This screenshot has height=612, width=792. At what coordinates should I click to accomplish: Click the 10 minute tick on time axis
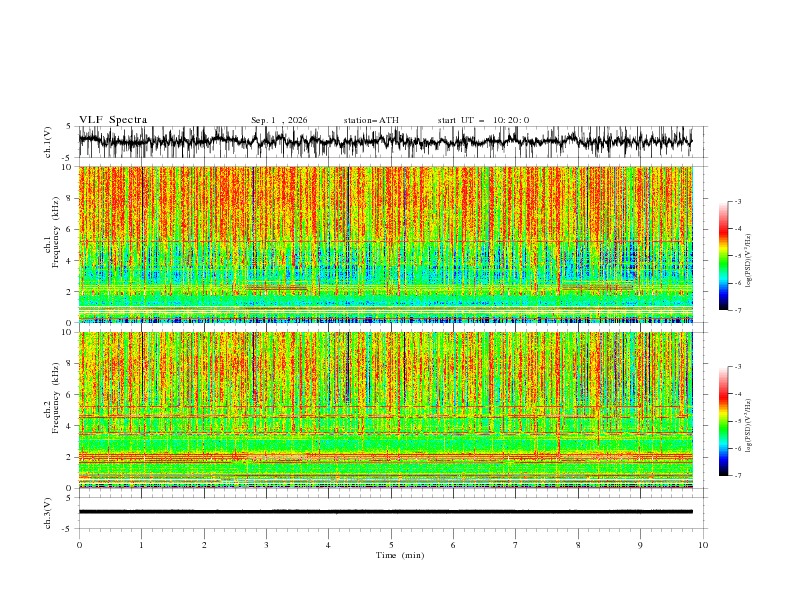pos(703,545)
